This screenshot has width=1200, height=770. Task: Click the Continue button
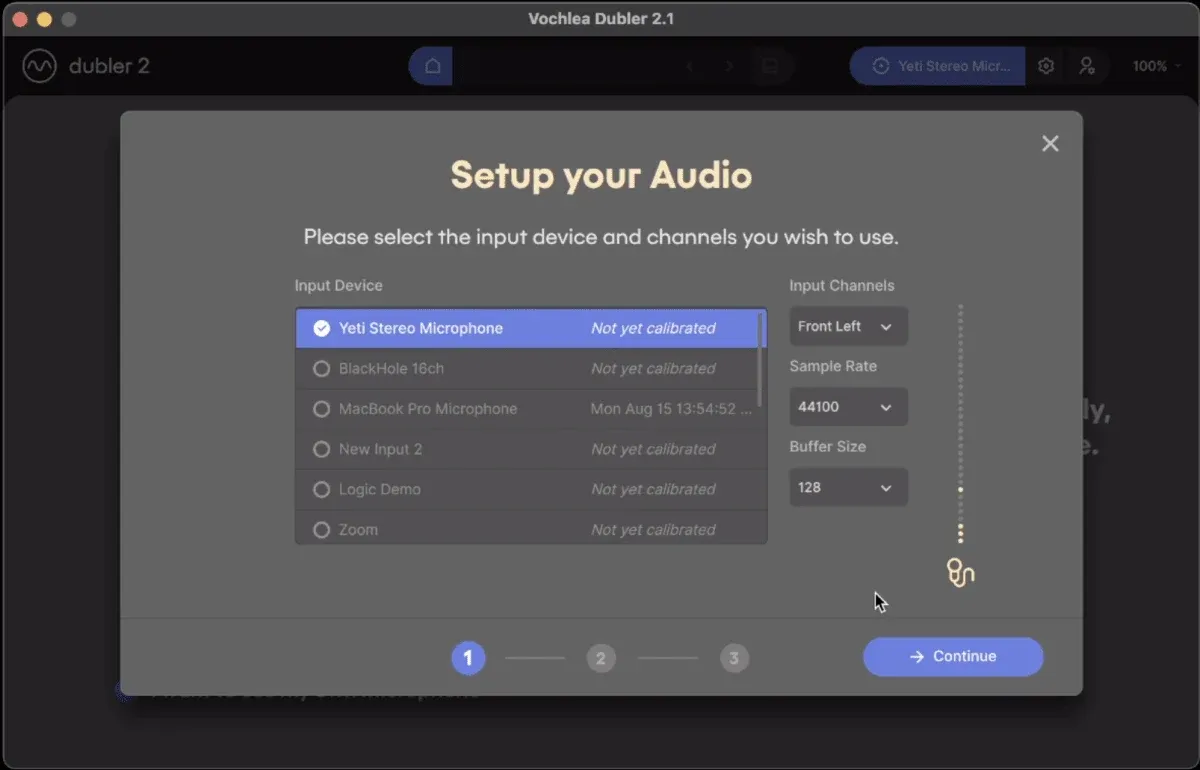[953, 656]
